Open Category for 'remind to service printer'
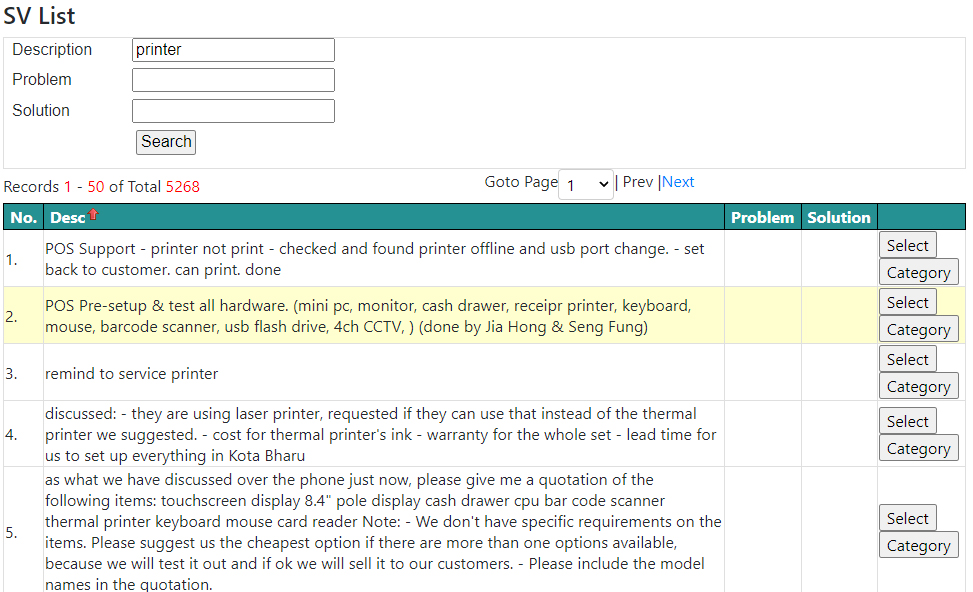The height and width of the screenshot is (592, 973). 918,387
